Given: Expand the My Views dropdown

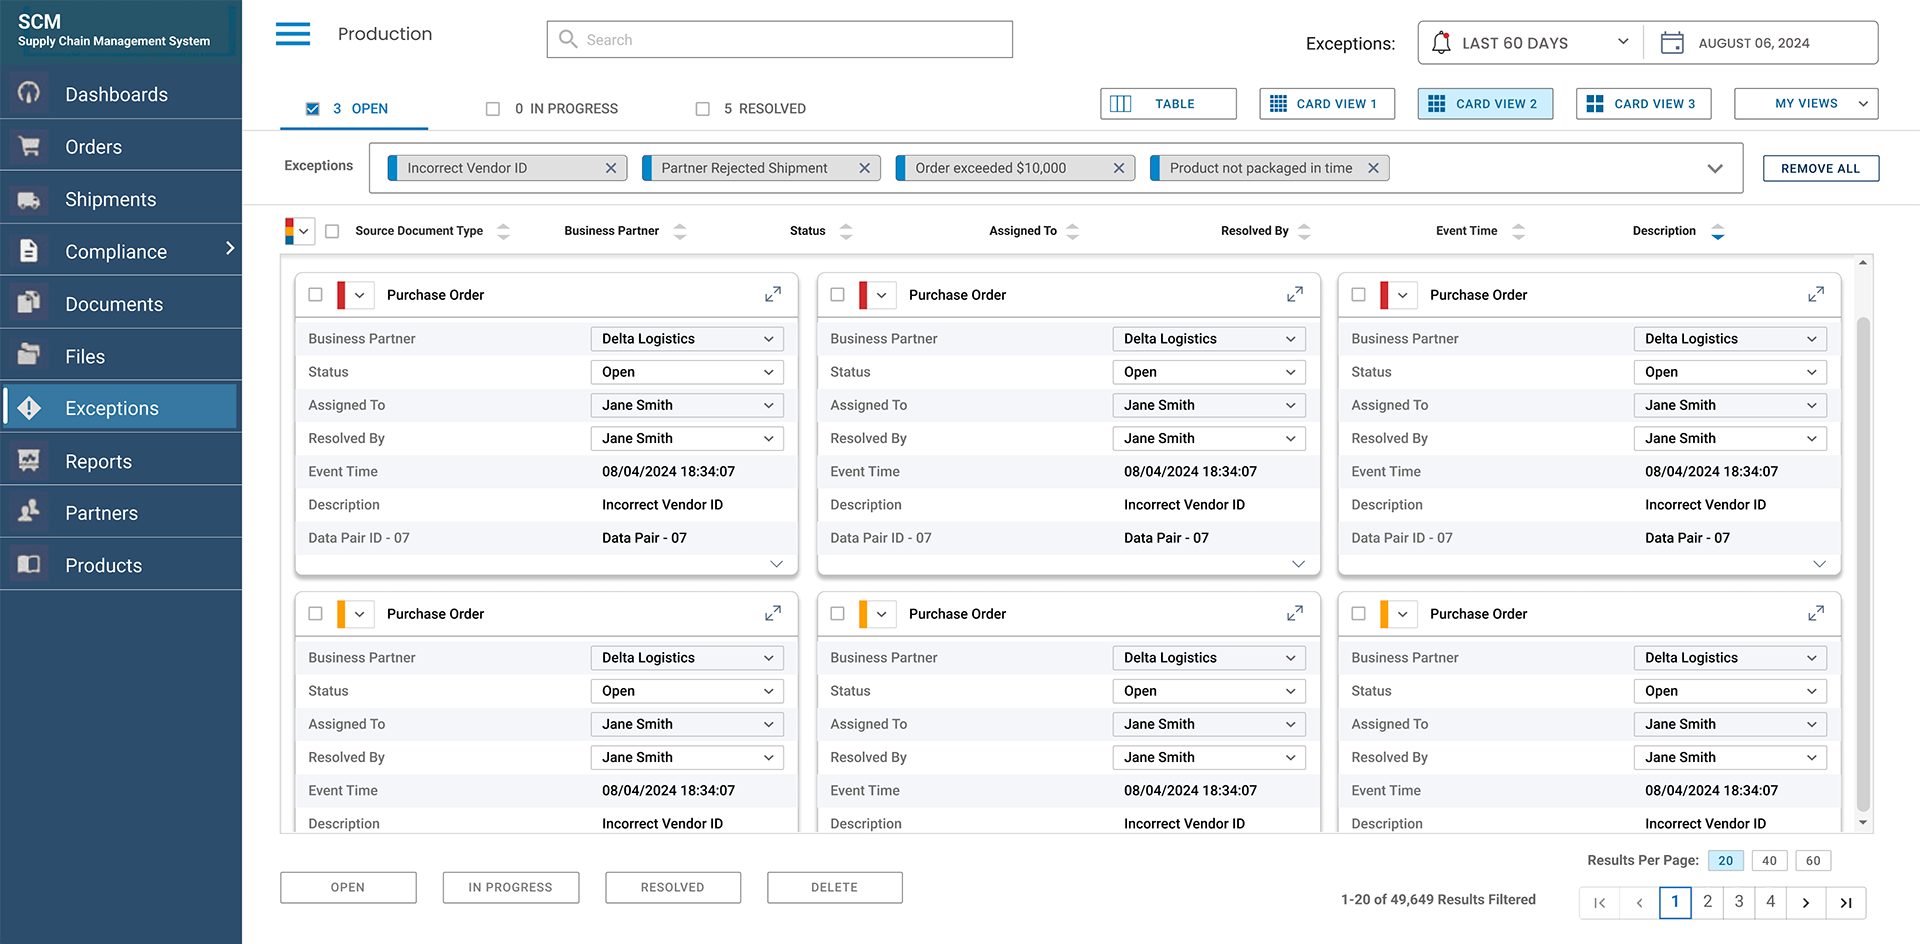Looking at the screenshot, I should [1806, 104].
